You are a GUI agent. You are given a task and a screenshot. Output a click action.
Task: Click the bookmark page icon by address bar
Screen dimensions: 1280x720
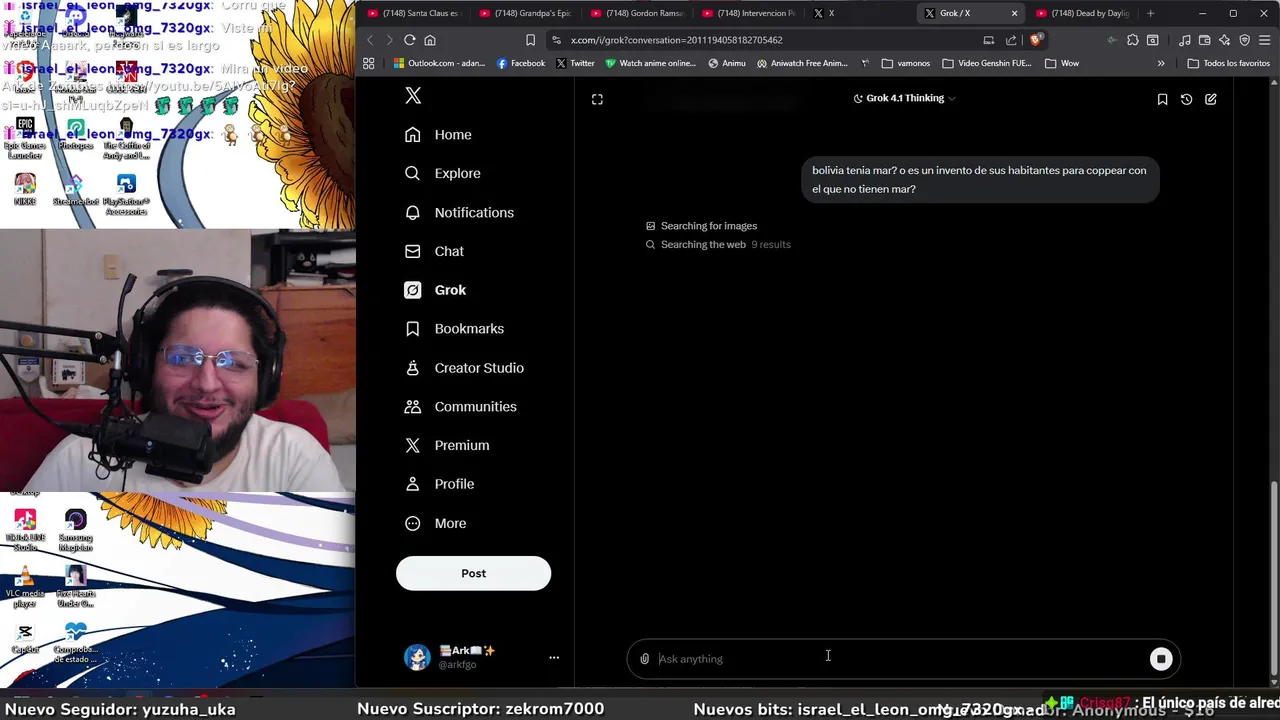530,40
